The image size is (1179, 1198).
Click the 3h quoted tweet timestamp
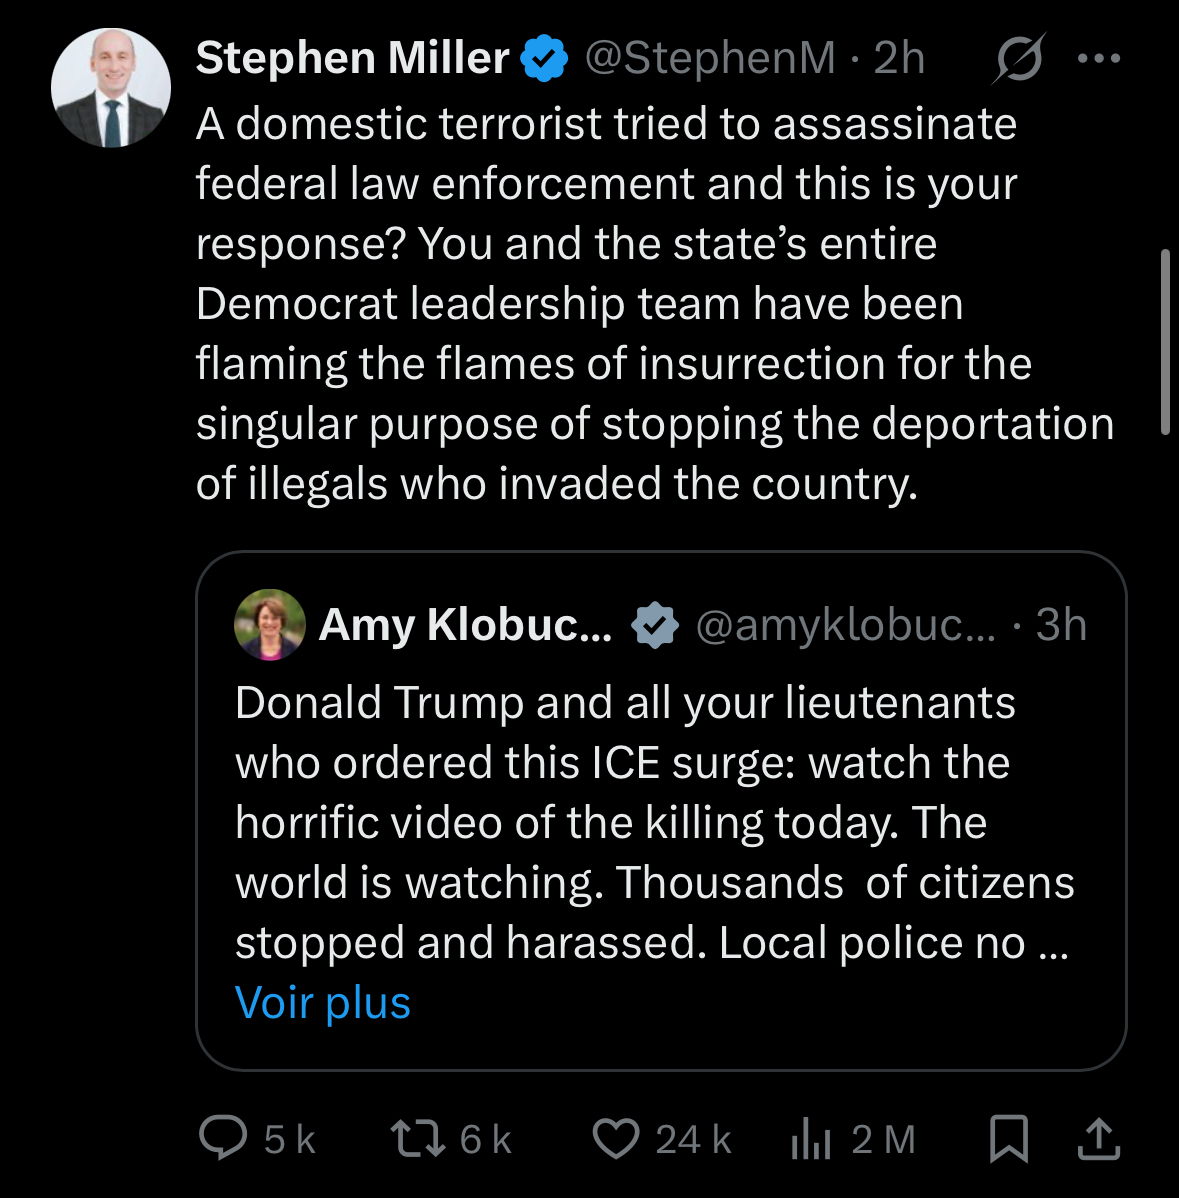(x=1061, y=625)
